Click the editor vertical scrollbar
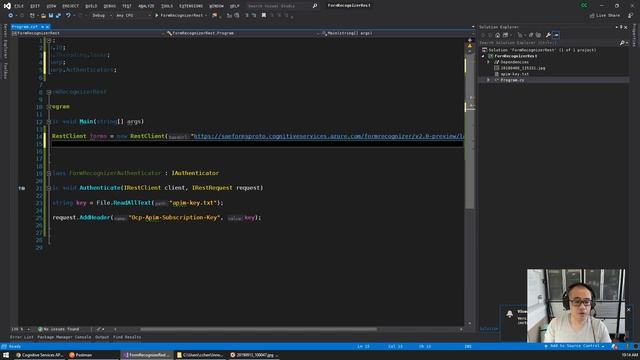640x360 pixels. 470,131
